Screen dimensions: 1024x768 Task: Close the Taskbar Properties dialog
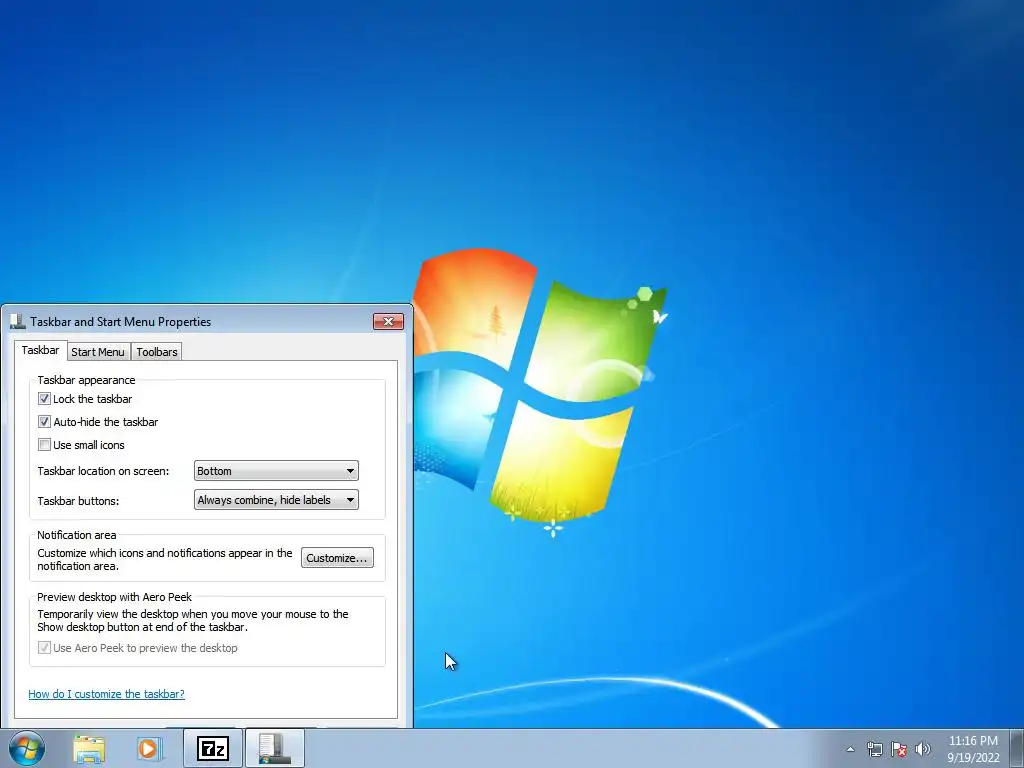pyautogui.click(x=389, y=321)
